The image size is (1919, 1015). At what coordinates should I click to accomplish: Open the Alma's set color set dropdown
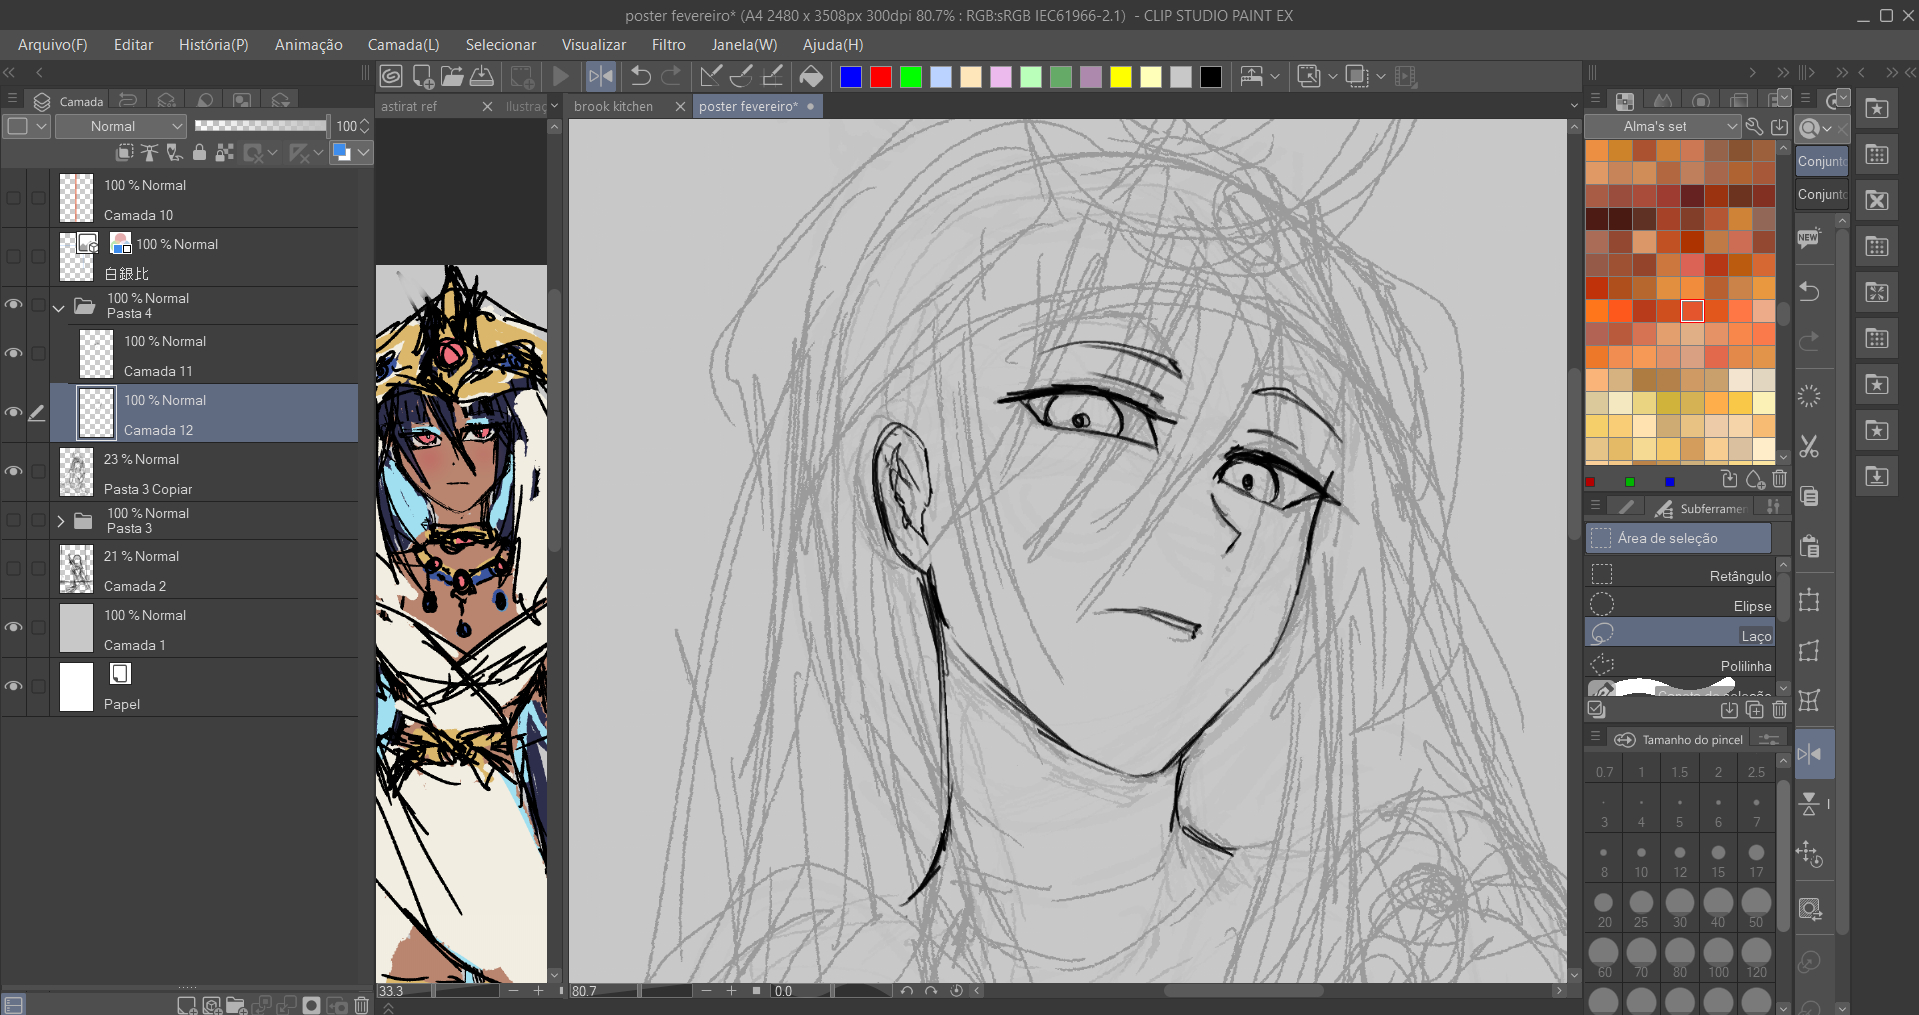[1663, 126]
